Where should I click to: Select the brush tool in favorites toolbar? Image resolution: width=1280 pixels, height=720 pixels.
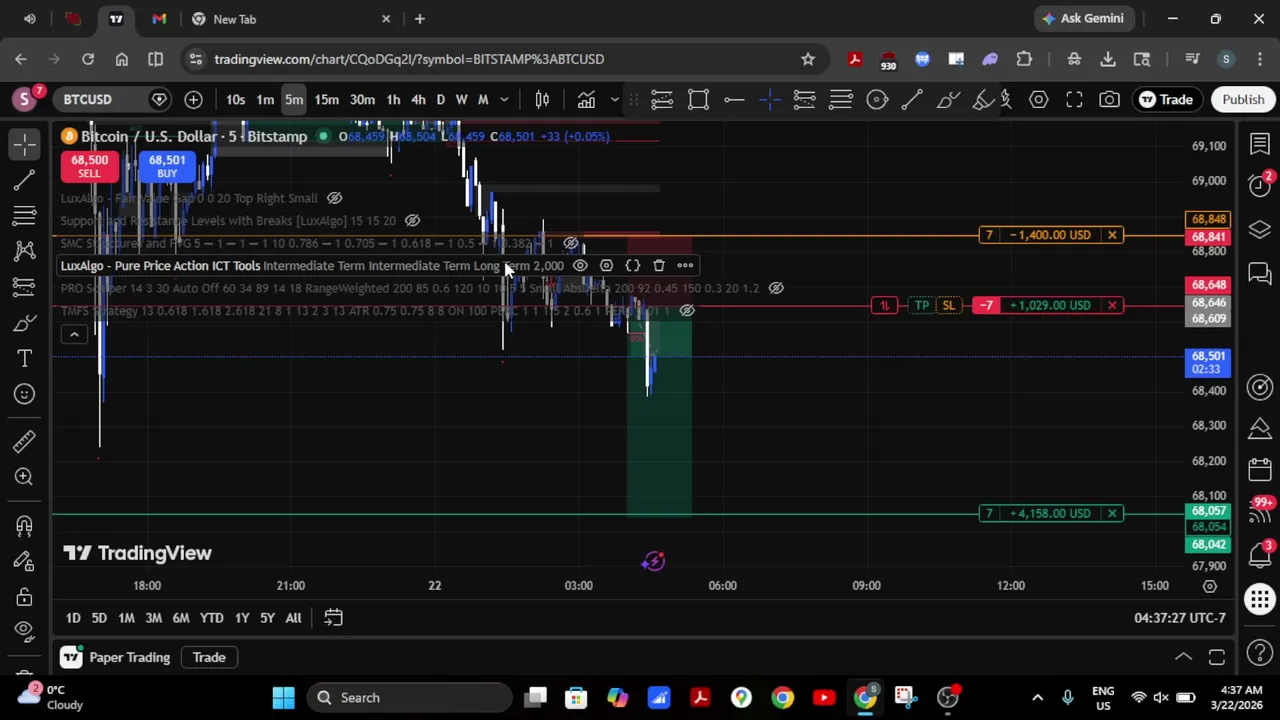pyautogui.click(x=947, y=99)
